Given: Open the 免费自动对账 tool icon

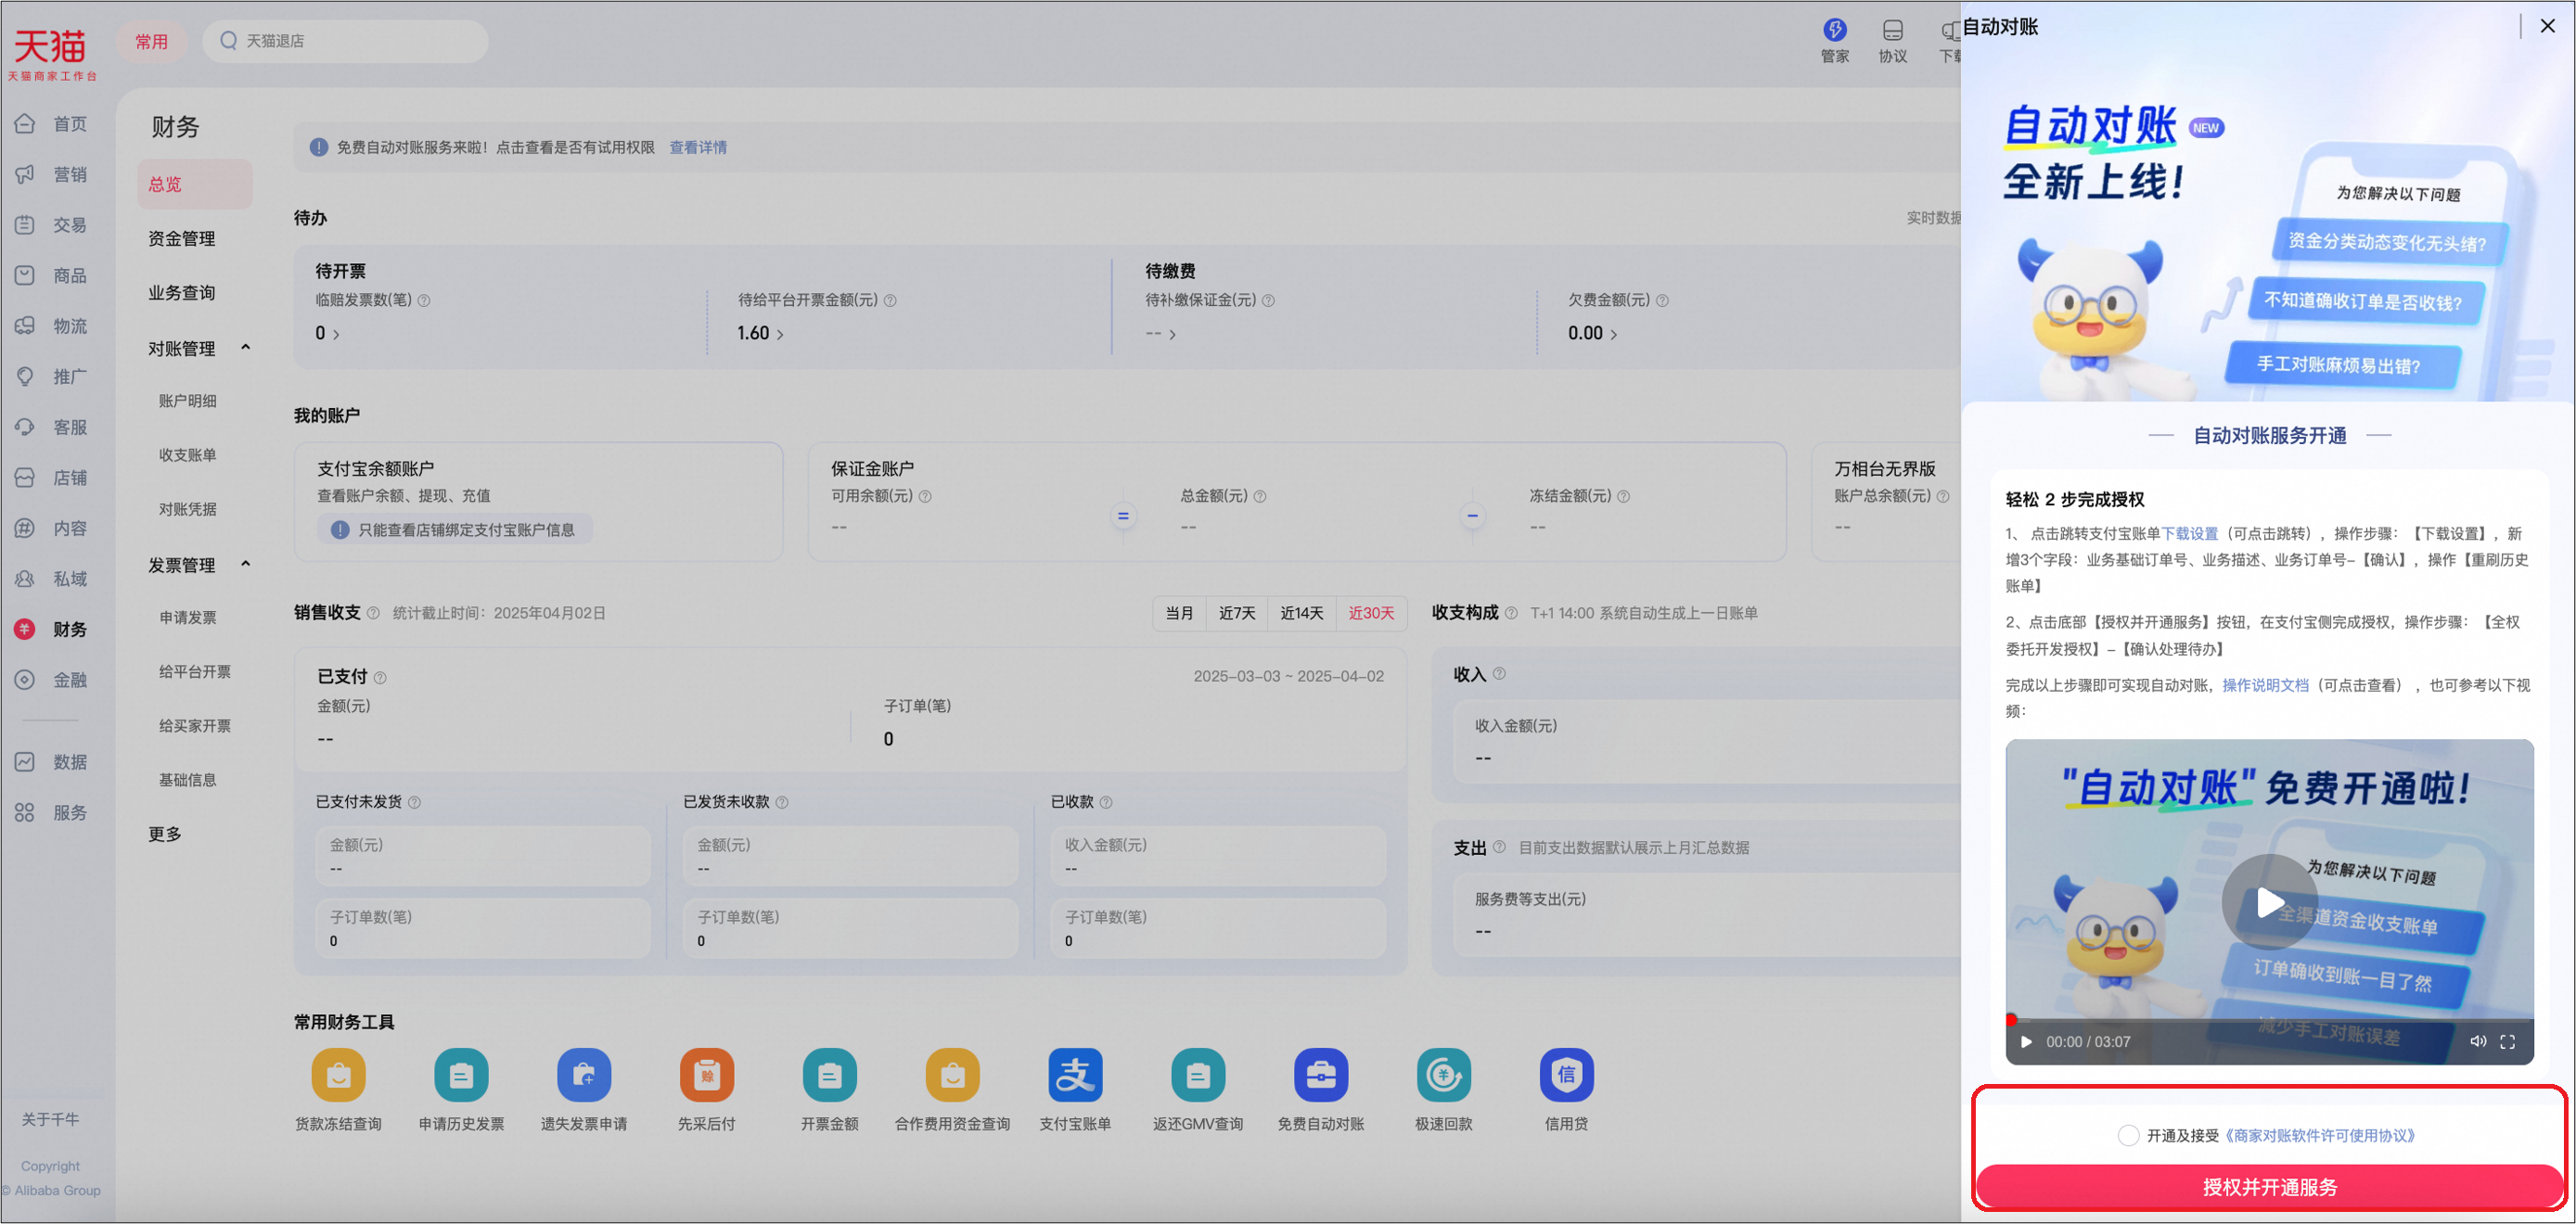Looking at the screenshot, I should tap(1321, 1074).
